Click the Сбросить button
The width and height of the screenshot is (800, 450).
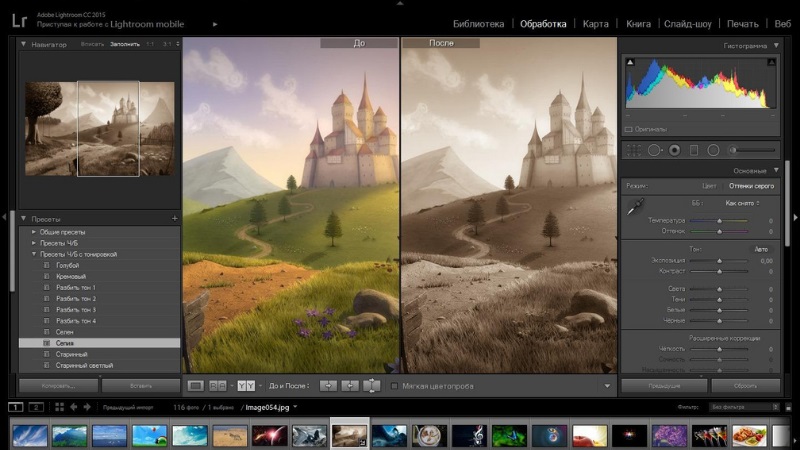[745, 386]
